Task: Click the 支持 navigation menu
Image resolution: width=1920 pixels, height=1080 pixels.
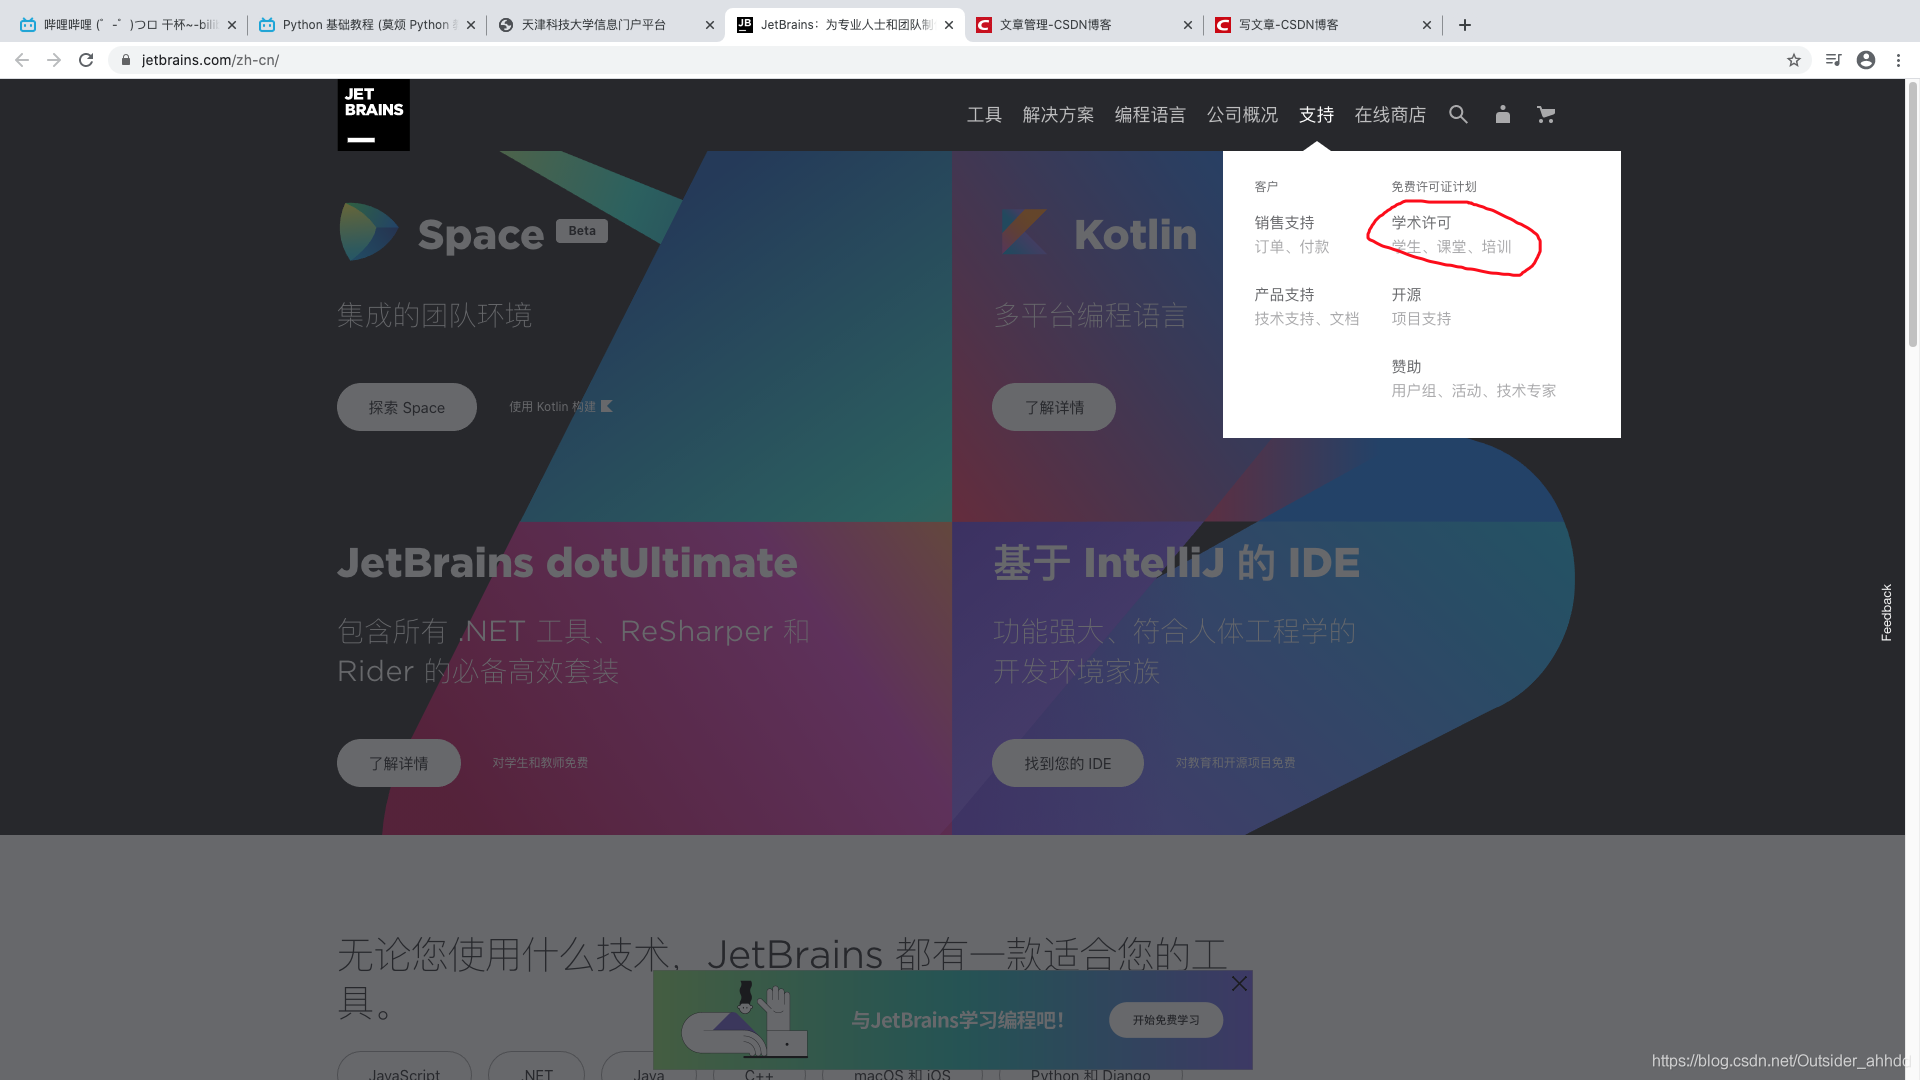Action: coord(1316,115)
